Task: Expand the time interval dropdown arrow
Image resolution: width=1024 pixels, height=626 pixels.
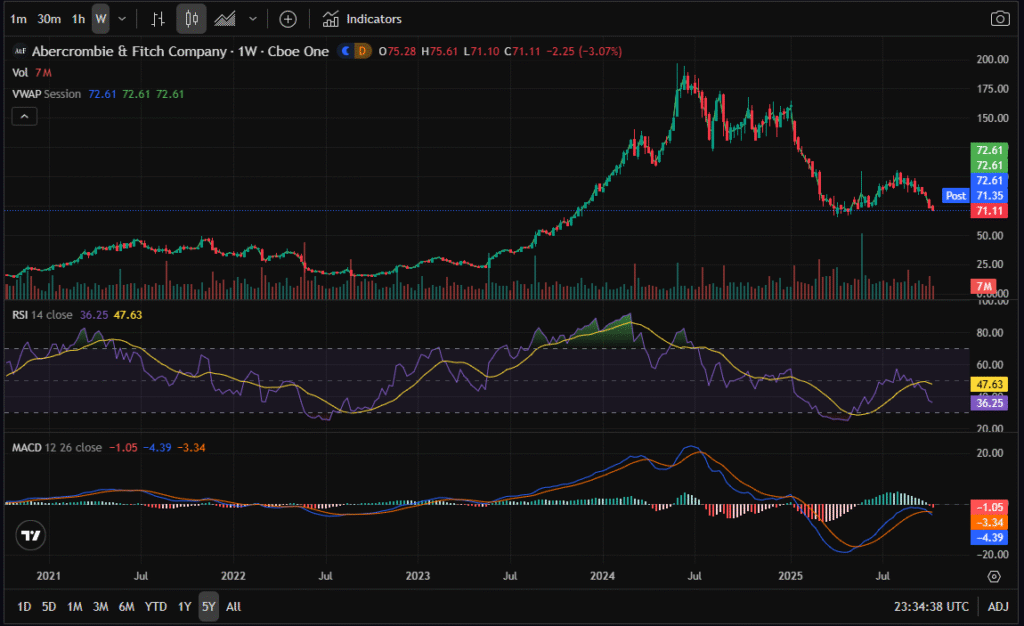Action: (122, 19)
